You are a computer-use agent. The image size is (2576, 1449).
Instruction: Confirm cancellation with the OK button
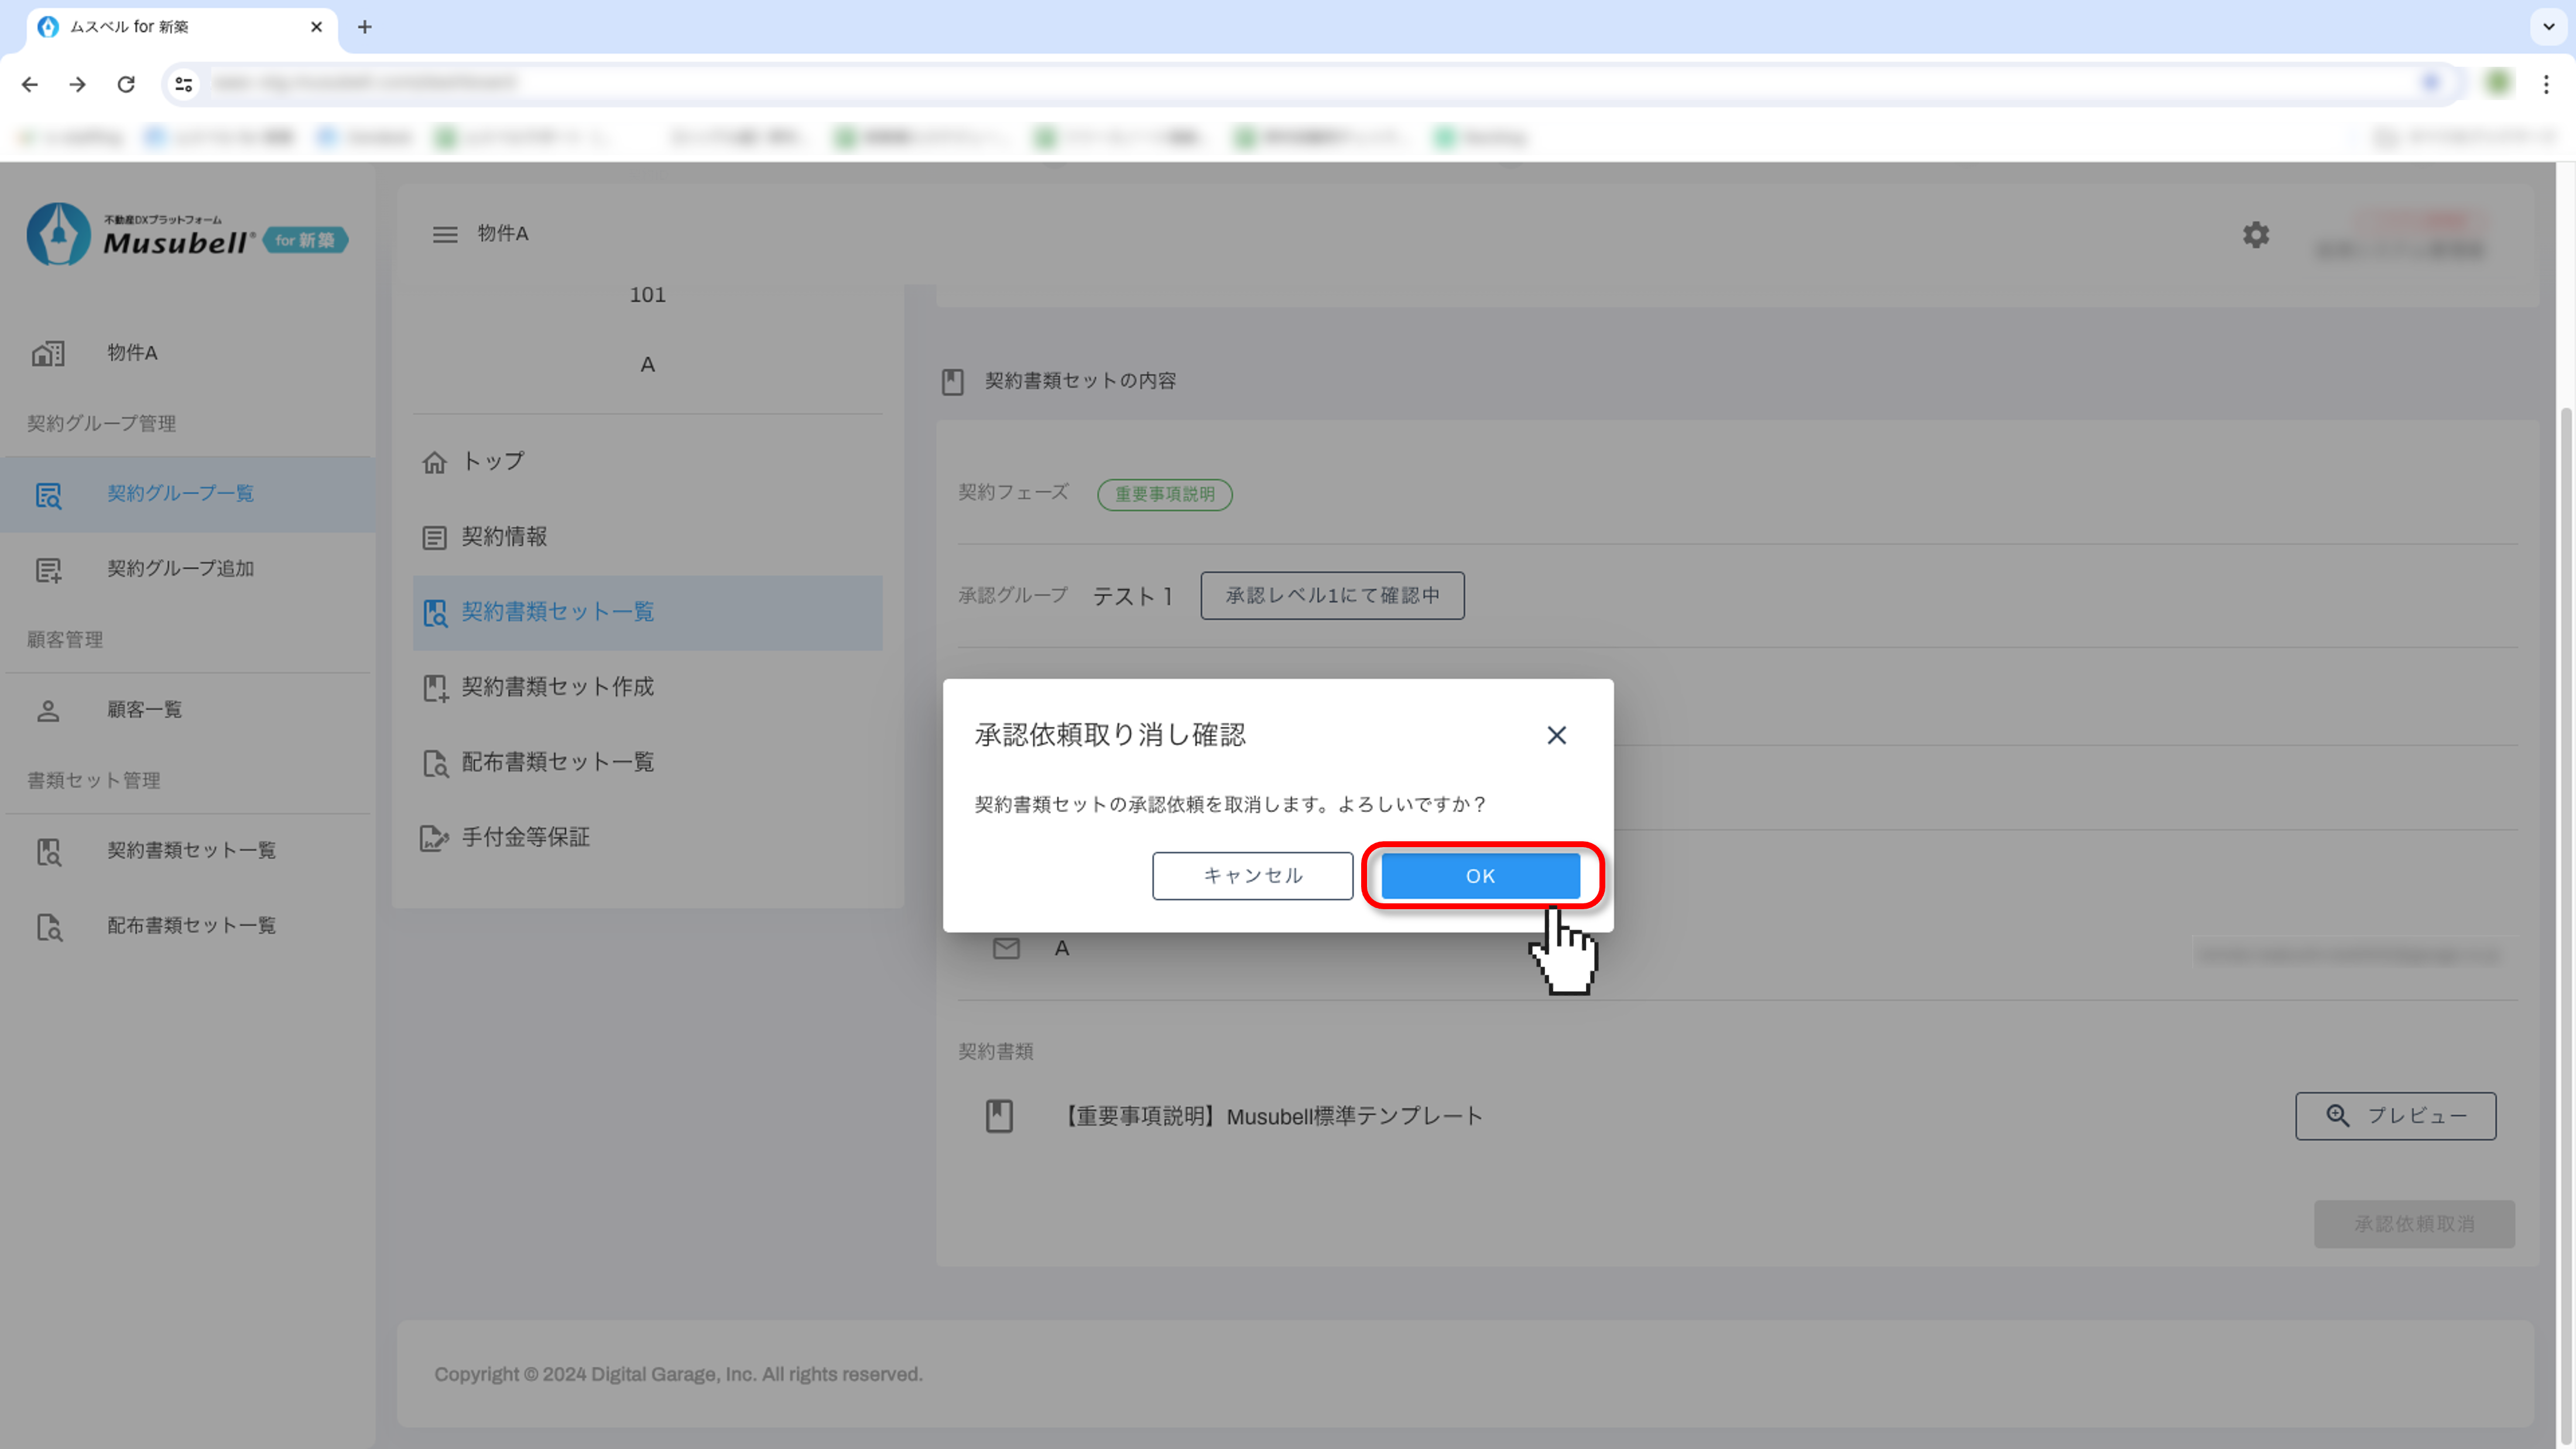1480,876
